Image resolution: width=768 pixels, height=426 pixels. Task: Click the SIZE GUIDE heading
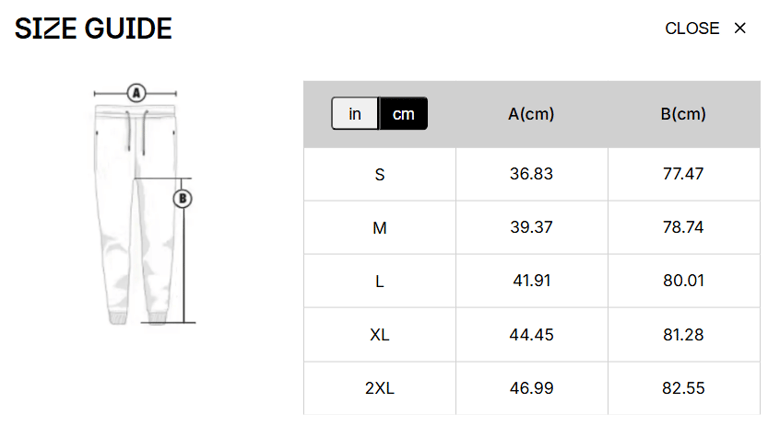(x=93, y=29)
